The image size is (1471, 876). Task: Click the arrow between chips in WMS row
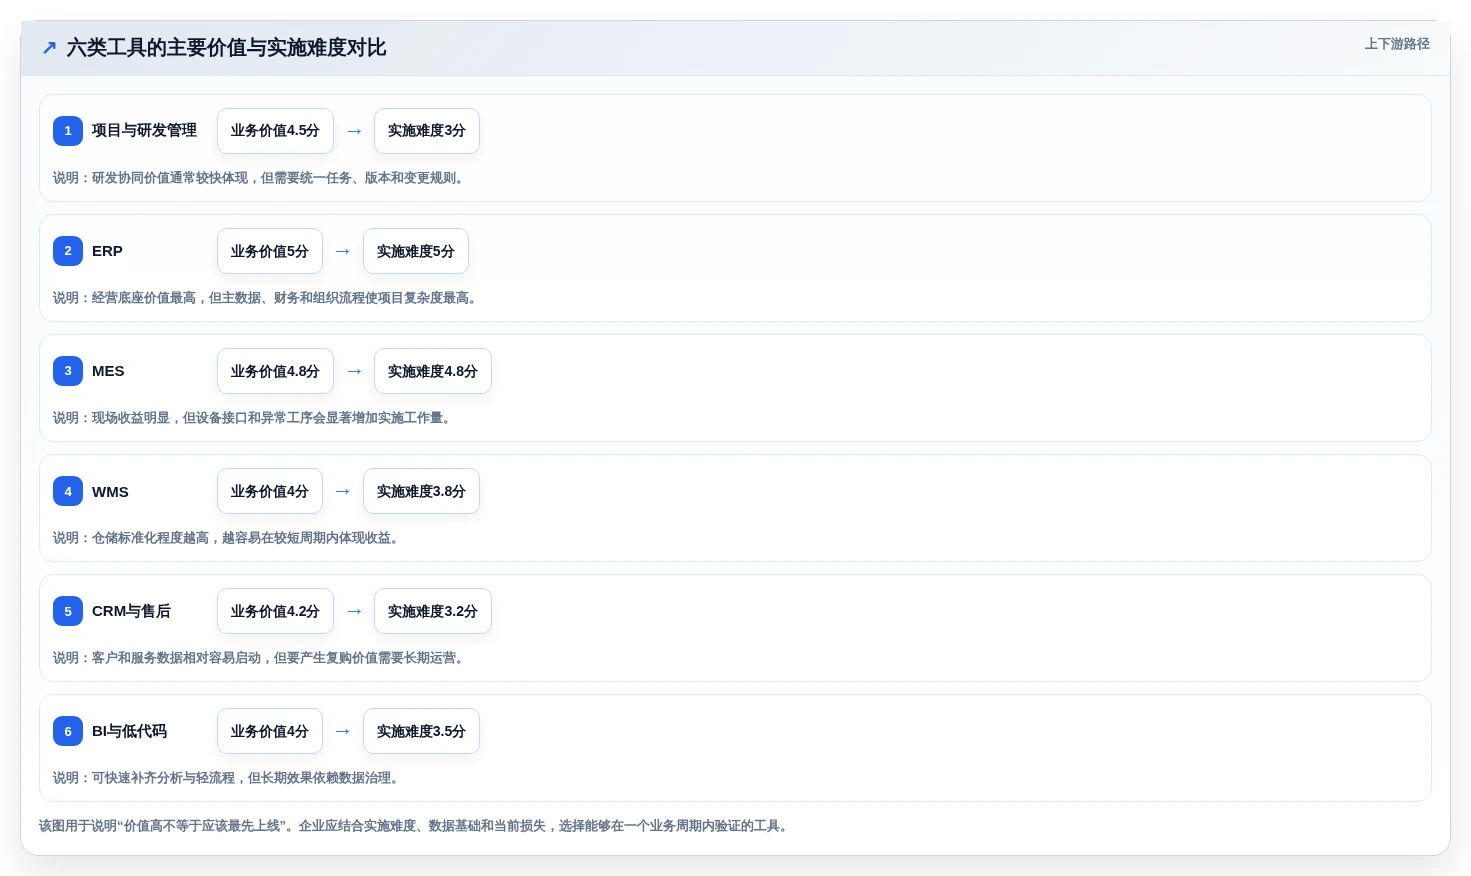343,491
